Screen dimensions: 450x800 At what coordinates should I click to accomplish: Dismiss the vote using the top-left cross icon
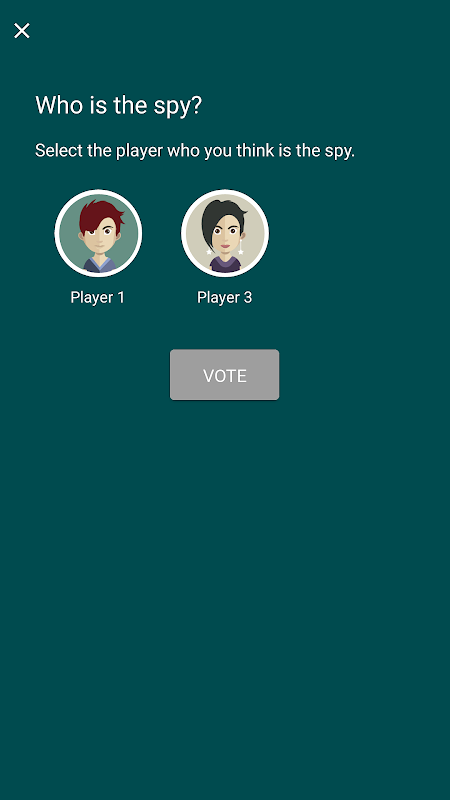[22, 31]
